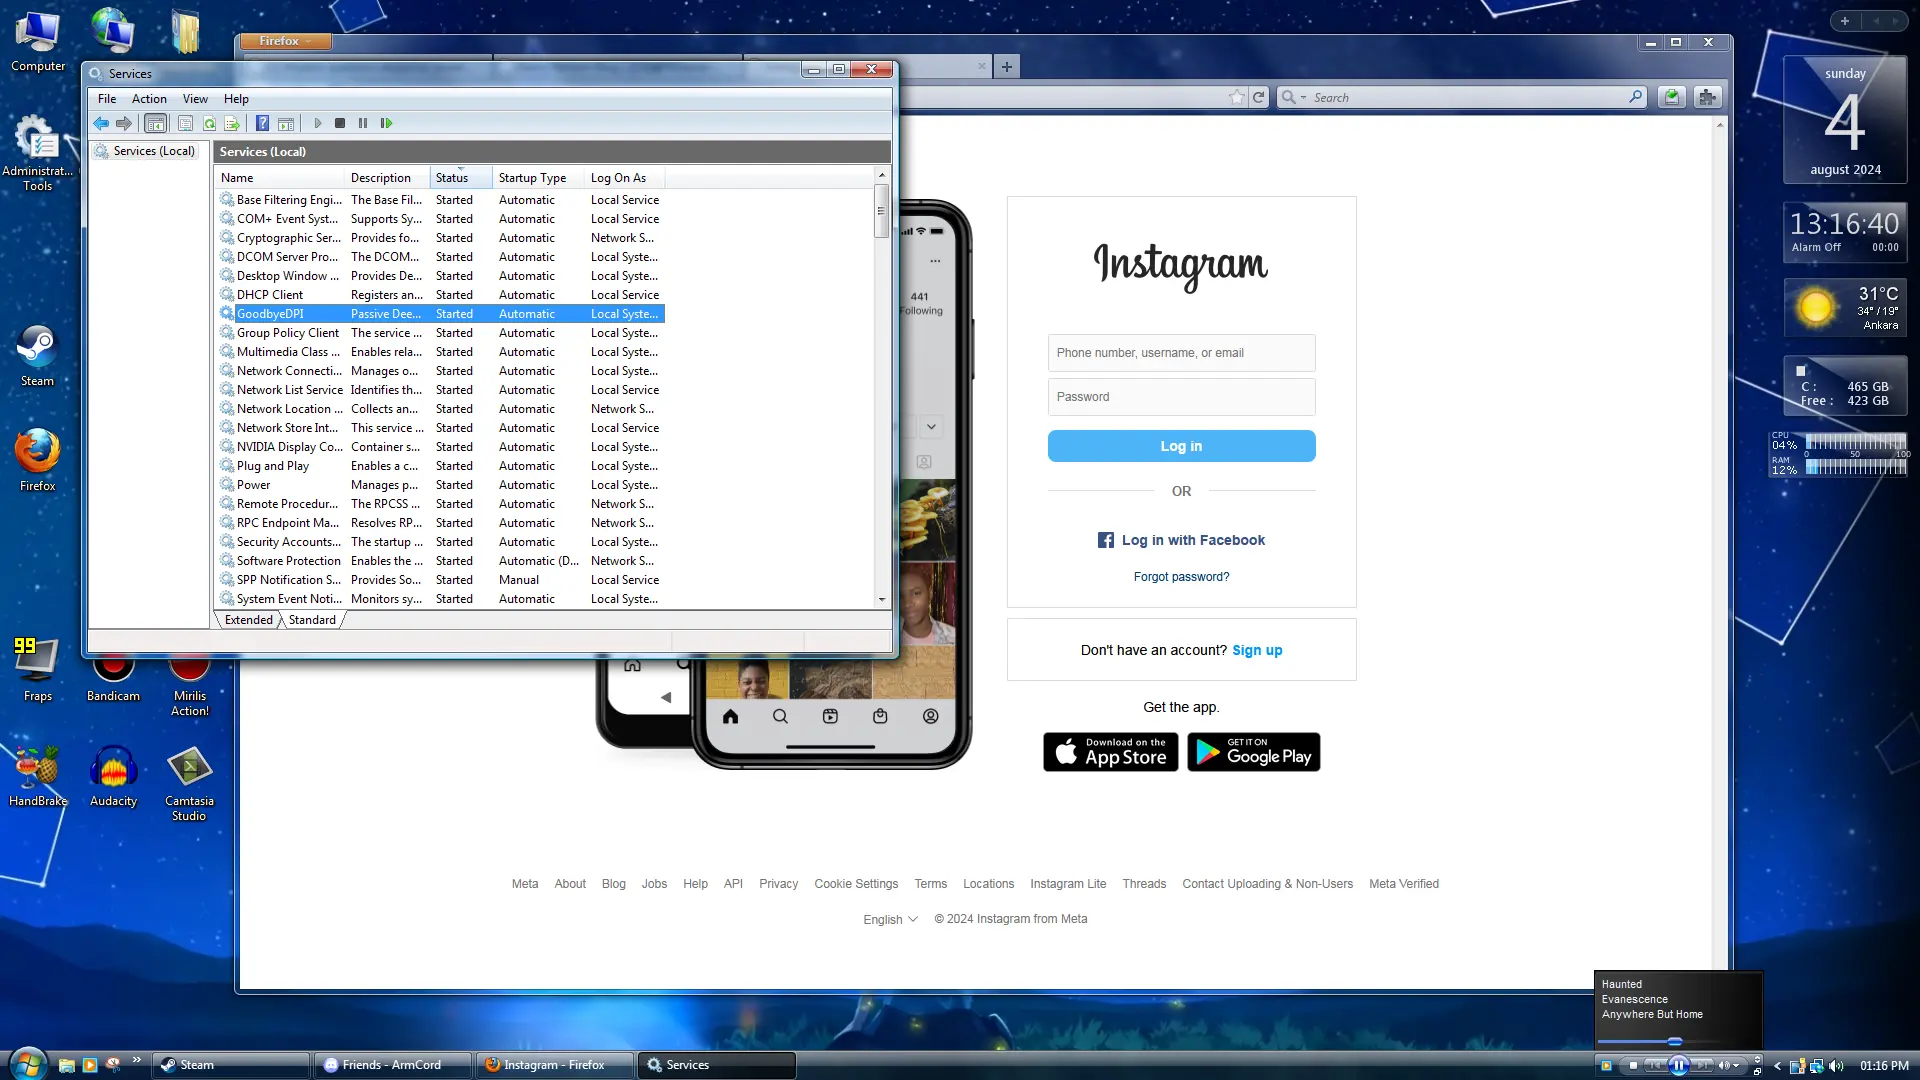Pause the selected service via toolbar
Viewport: 1920px width, 1080px height.
pos(363,123)
